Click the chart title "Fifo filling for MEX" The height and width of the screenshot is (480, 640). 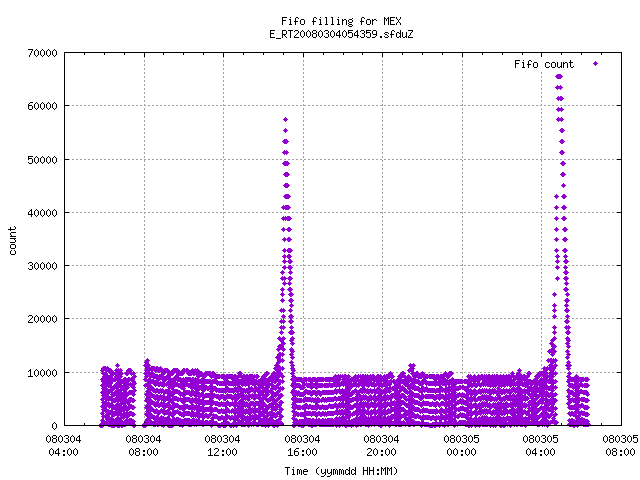tap(341, 21)
